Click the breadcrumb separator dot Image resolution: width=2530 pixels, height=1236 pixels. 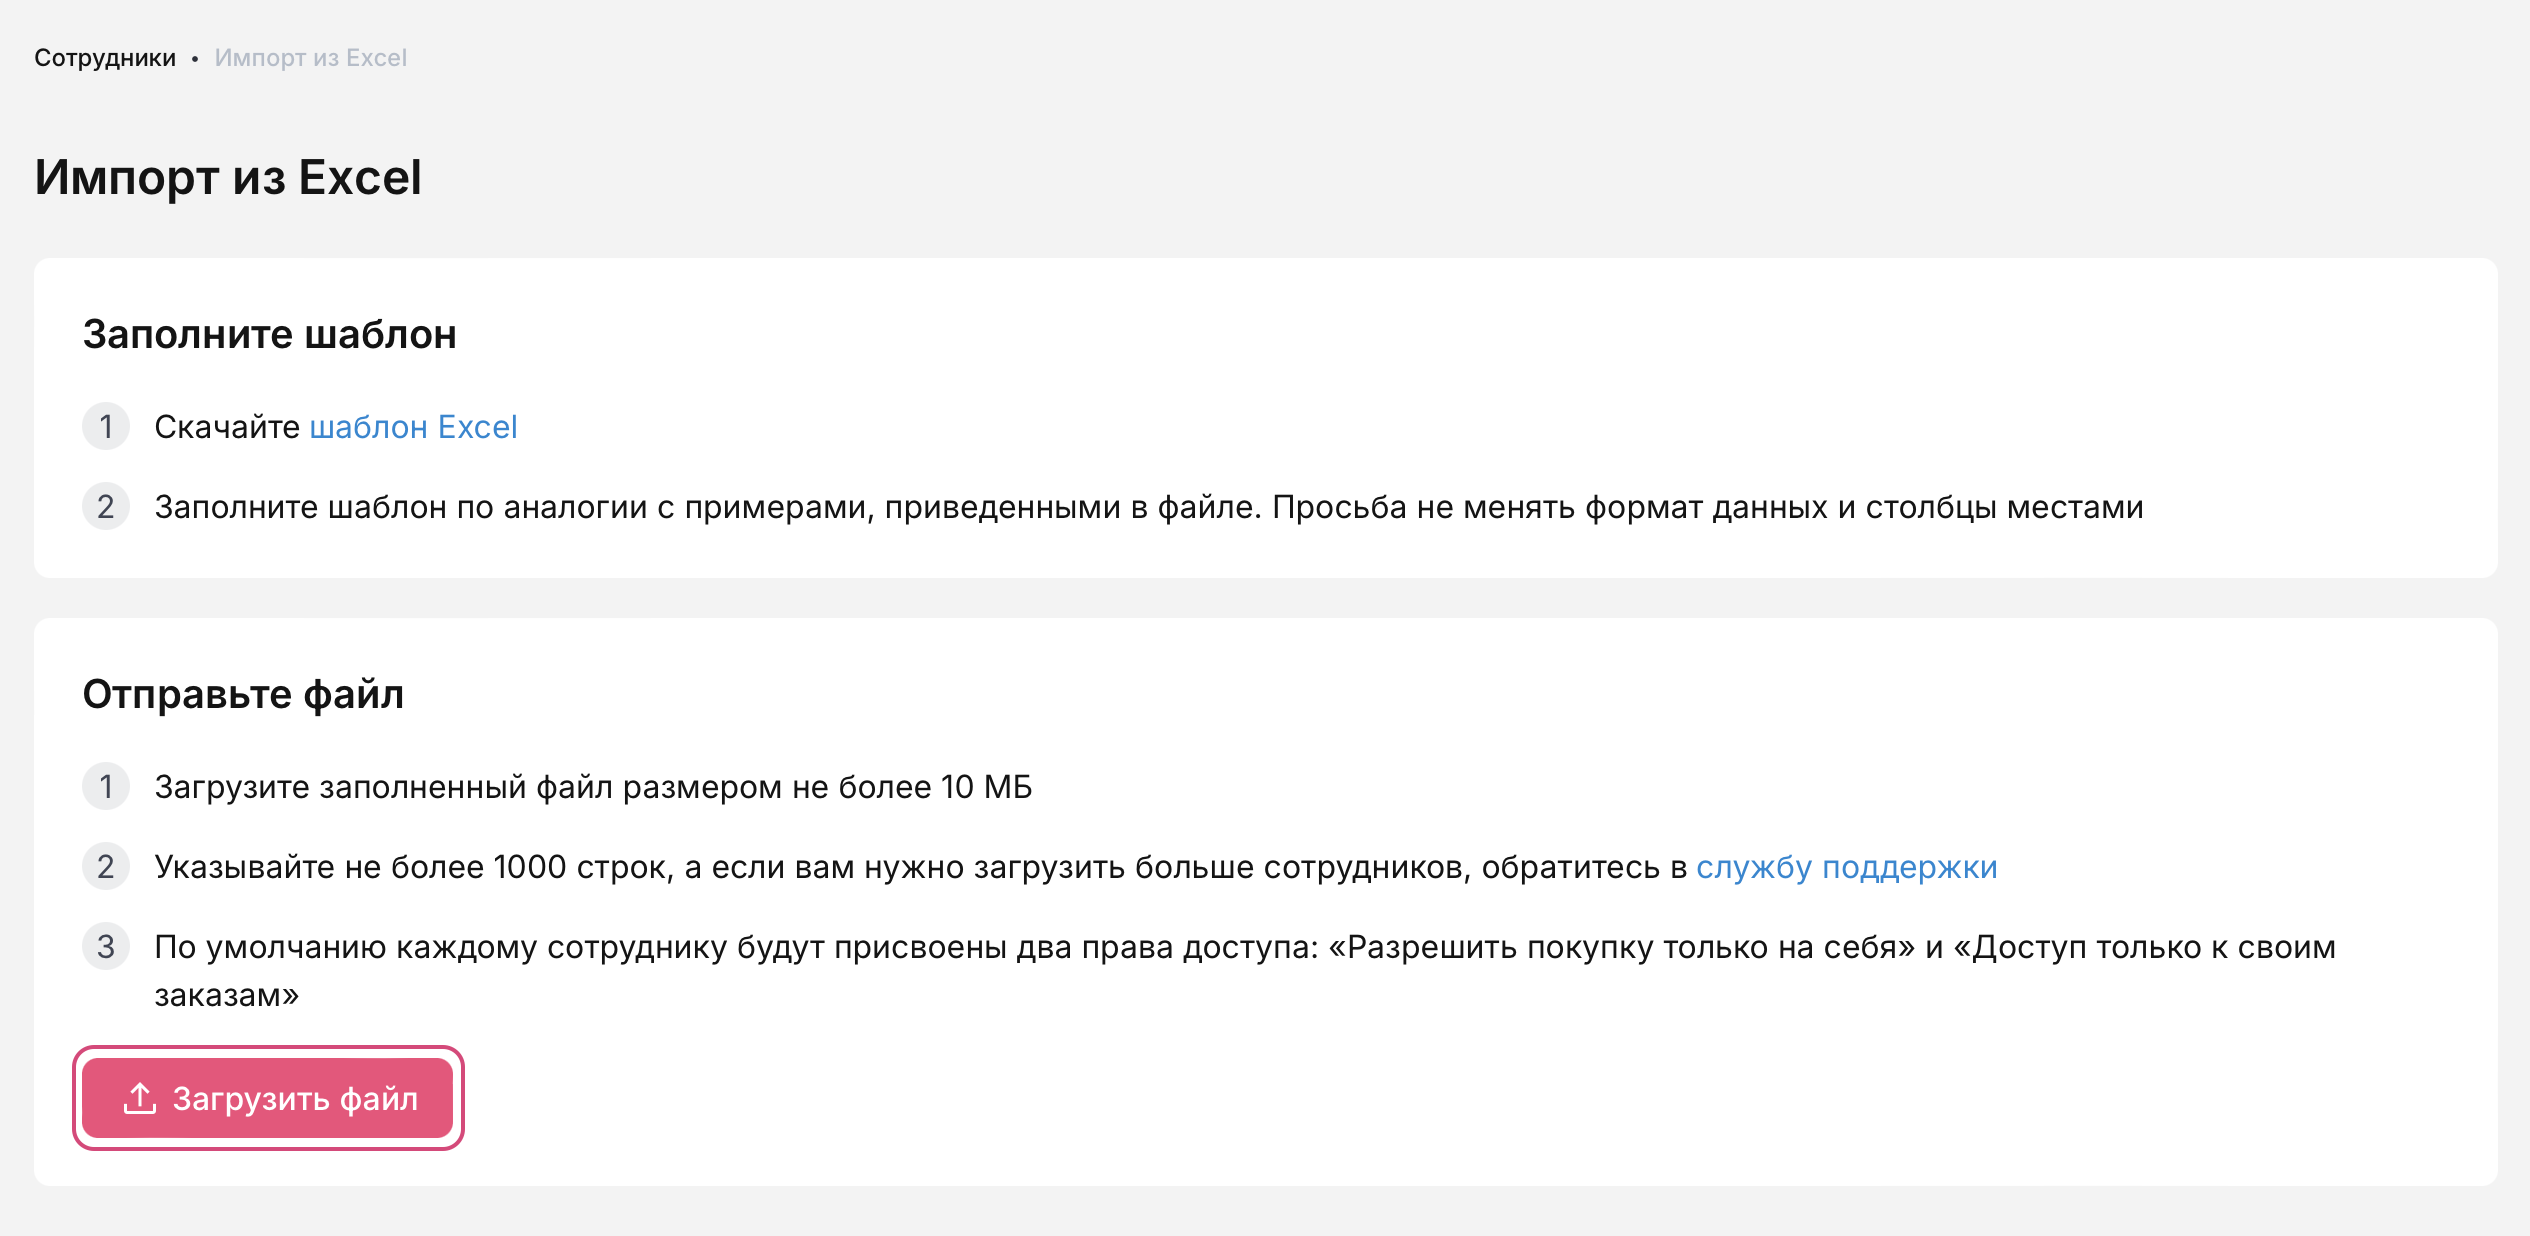click(x=195, y=59)
